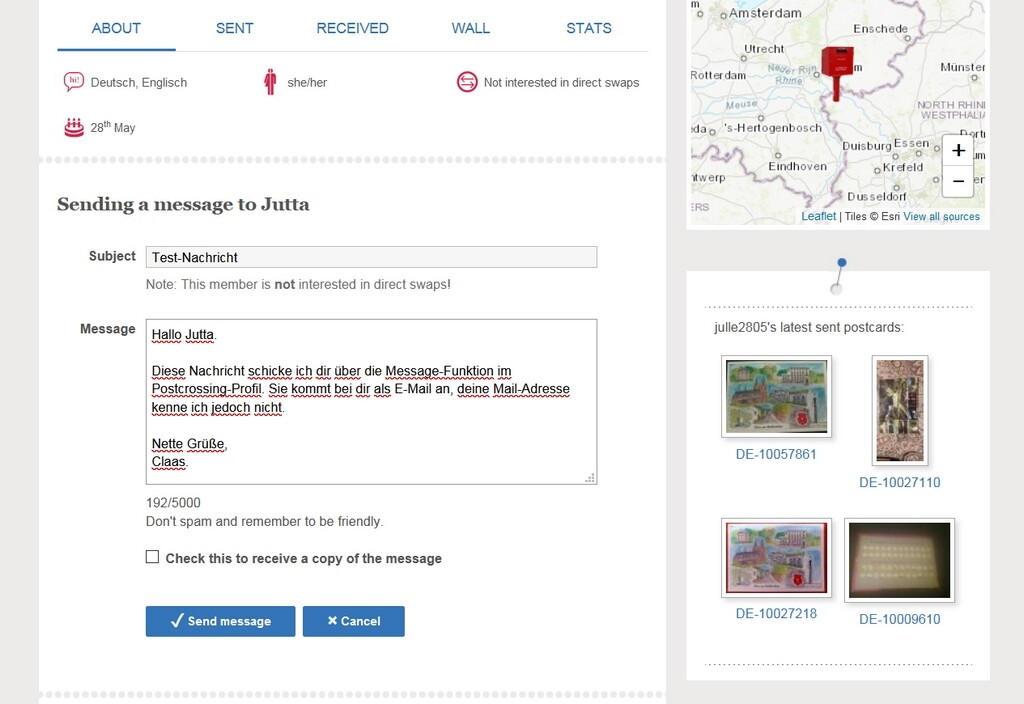Click the blue pushpin icon

(x=840, y=264)
